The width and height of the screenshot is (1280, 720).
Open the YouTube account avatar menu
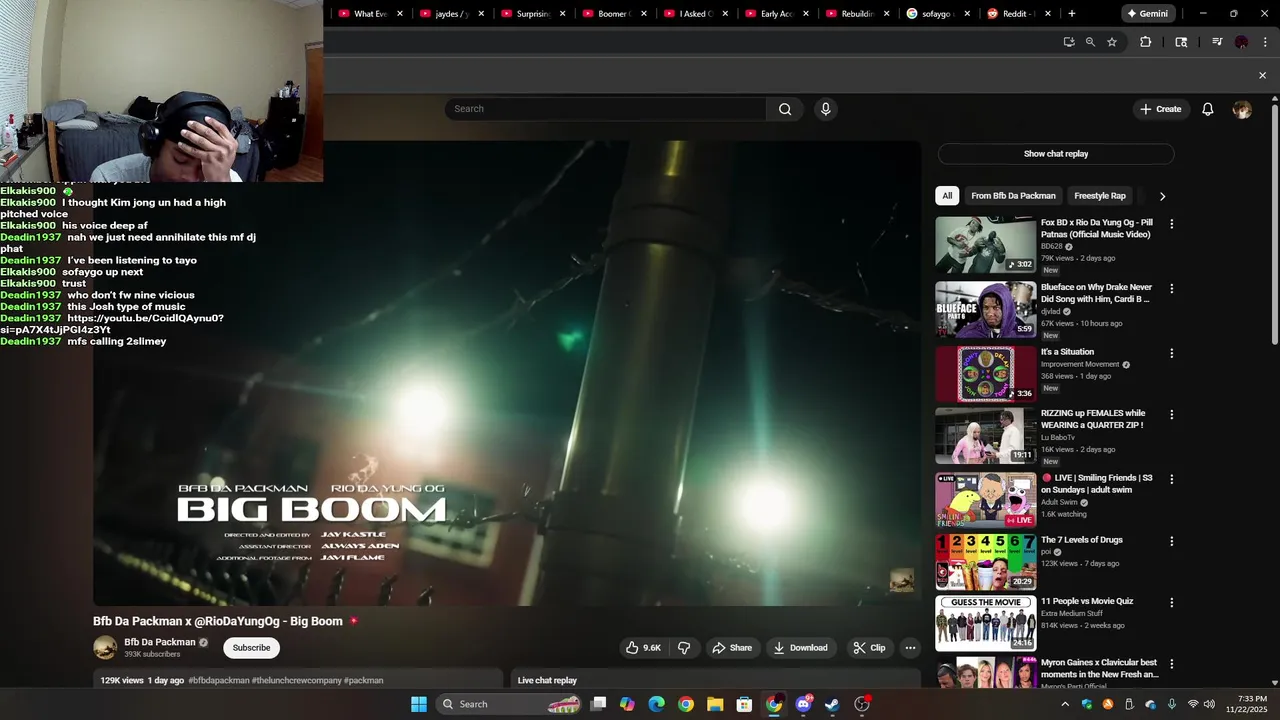tap(1242, 109)
